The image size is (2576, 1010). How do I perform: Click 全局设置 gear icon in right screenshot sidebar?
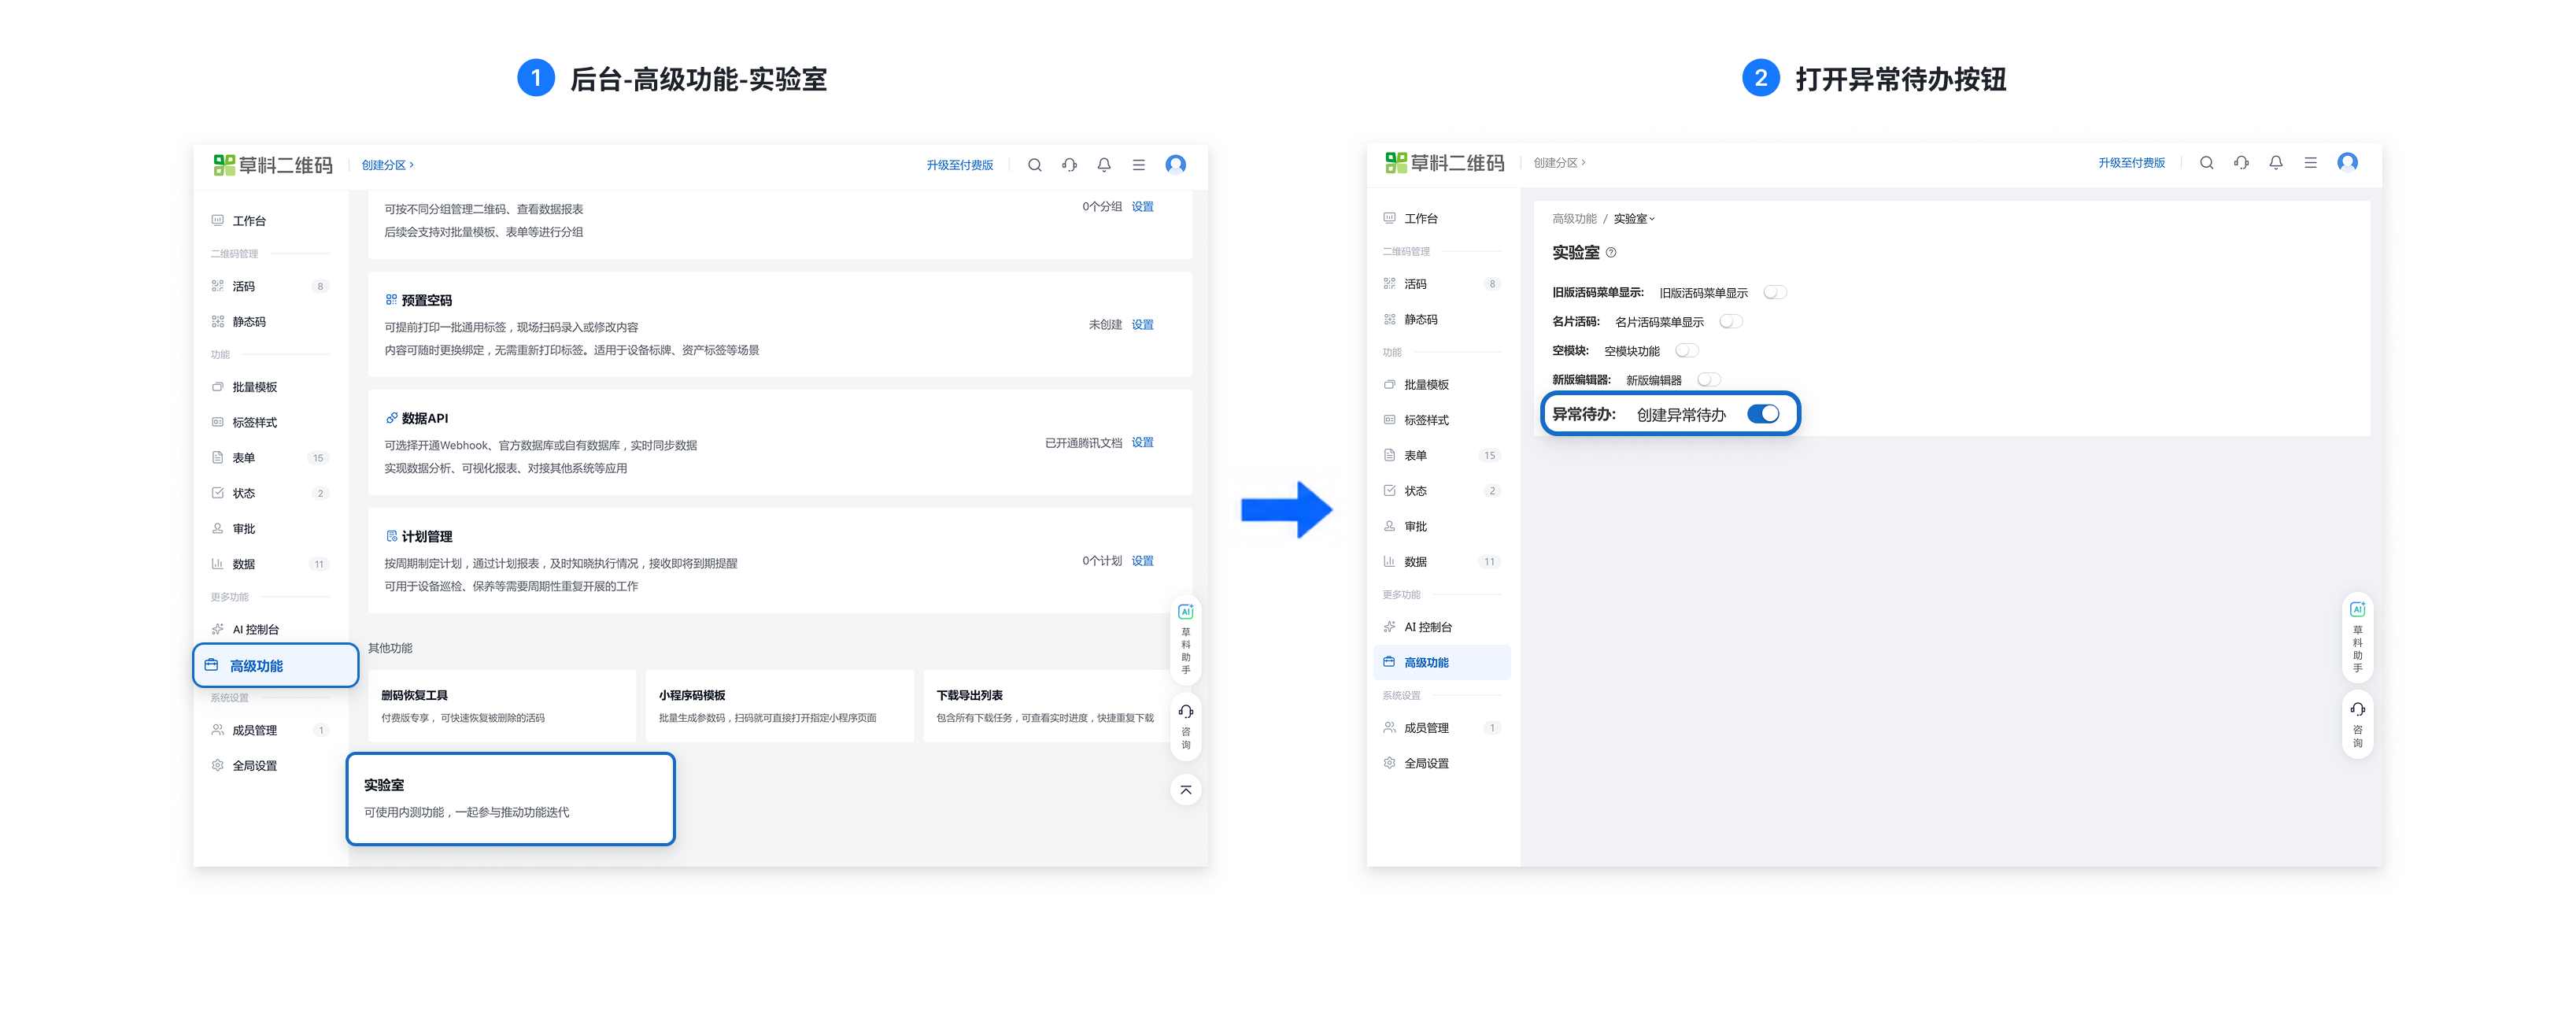point(1389,763)
